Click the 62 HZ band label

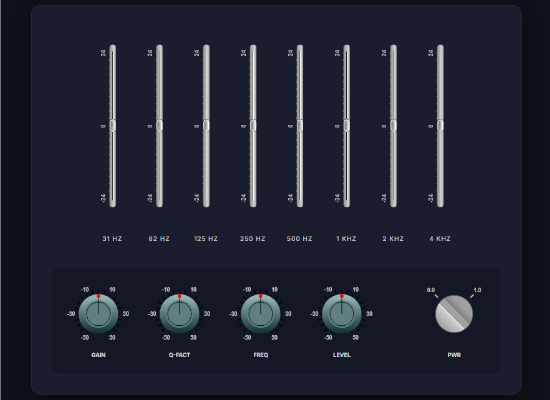click(x=159, y=239)
